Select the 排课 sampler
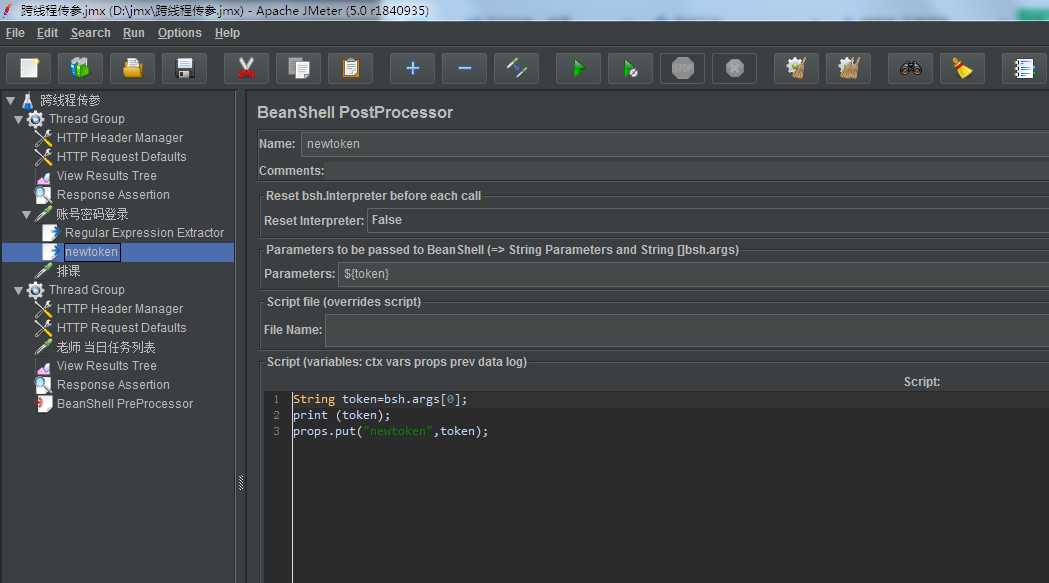This screenshot has height=583, width=1049. click(x=68, y=271)
